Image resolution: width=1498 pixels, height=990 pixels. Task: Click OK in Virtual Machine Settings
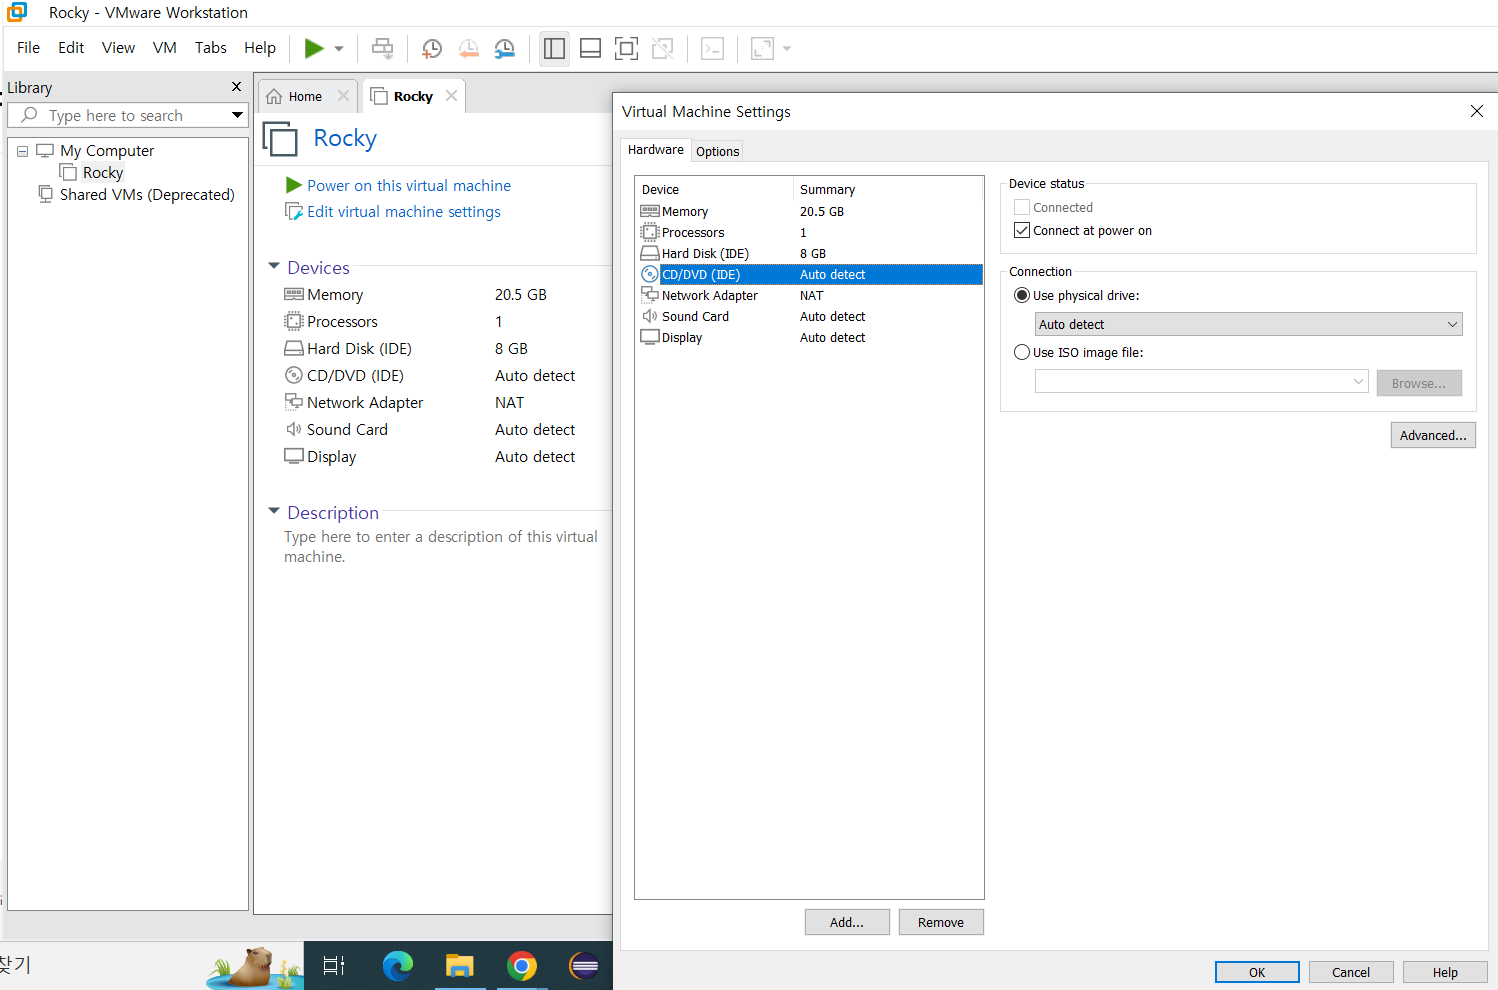[1257, 972]
